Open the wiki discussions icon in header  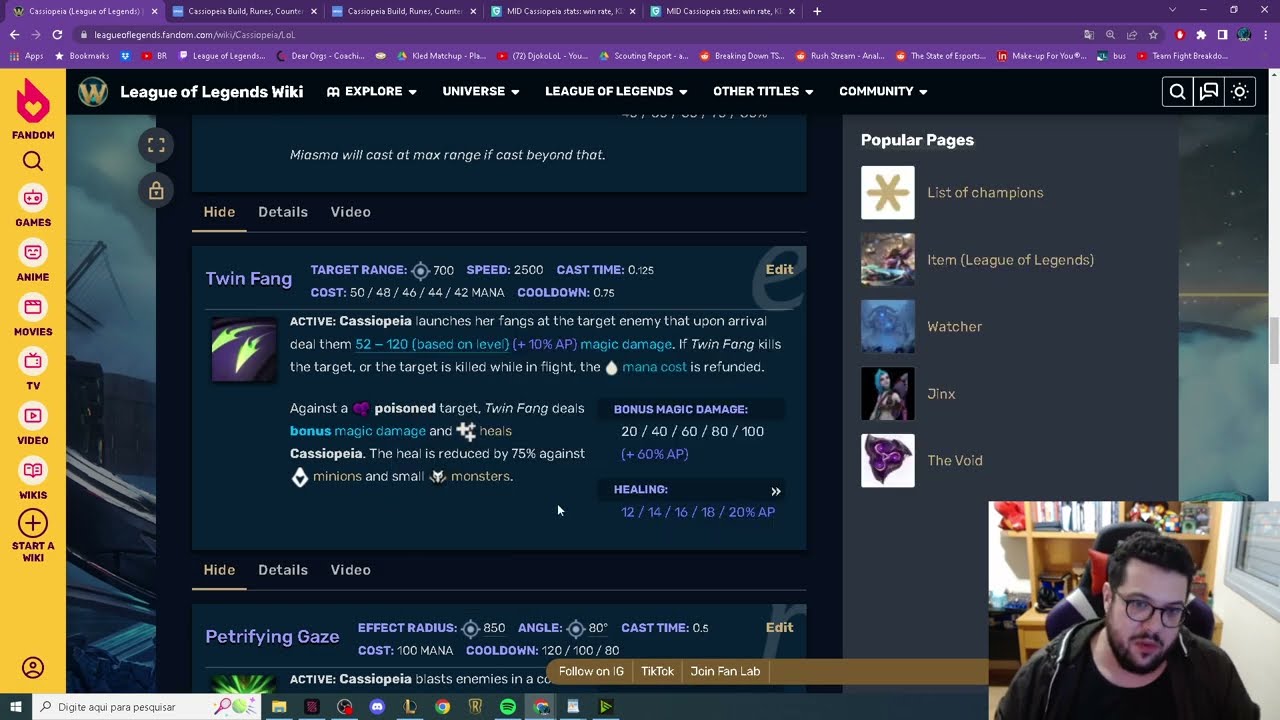pos(1209,92)
